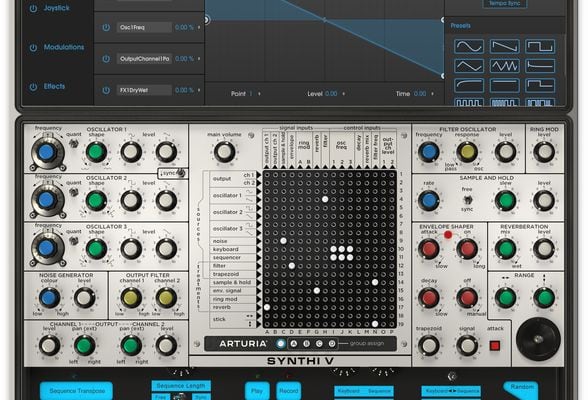588x400 pixels.
Task: Open the FX1DryWet destination dropdown
Action: point(144,90)
